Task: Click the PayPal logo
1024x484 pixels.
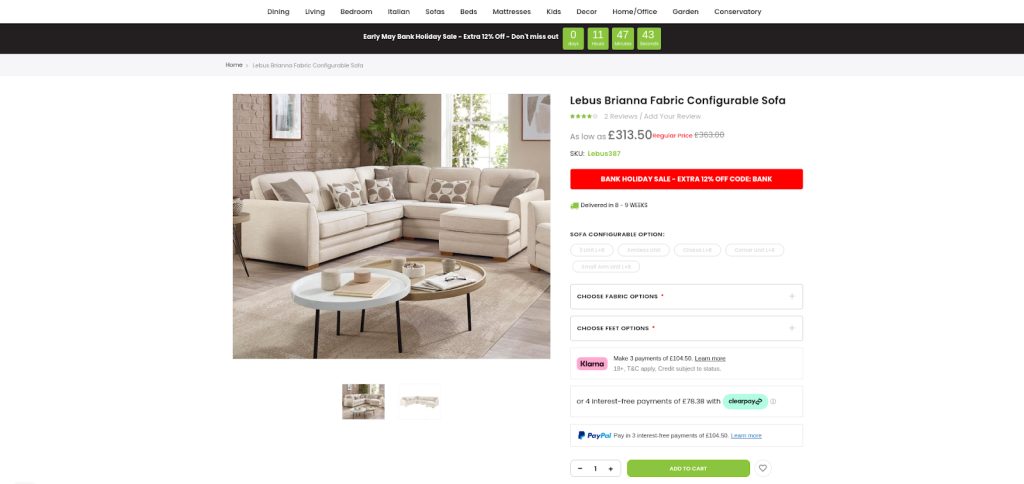Action: coord(594,435)
